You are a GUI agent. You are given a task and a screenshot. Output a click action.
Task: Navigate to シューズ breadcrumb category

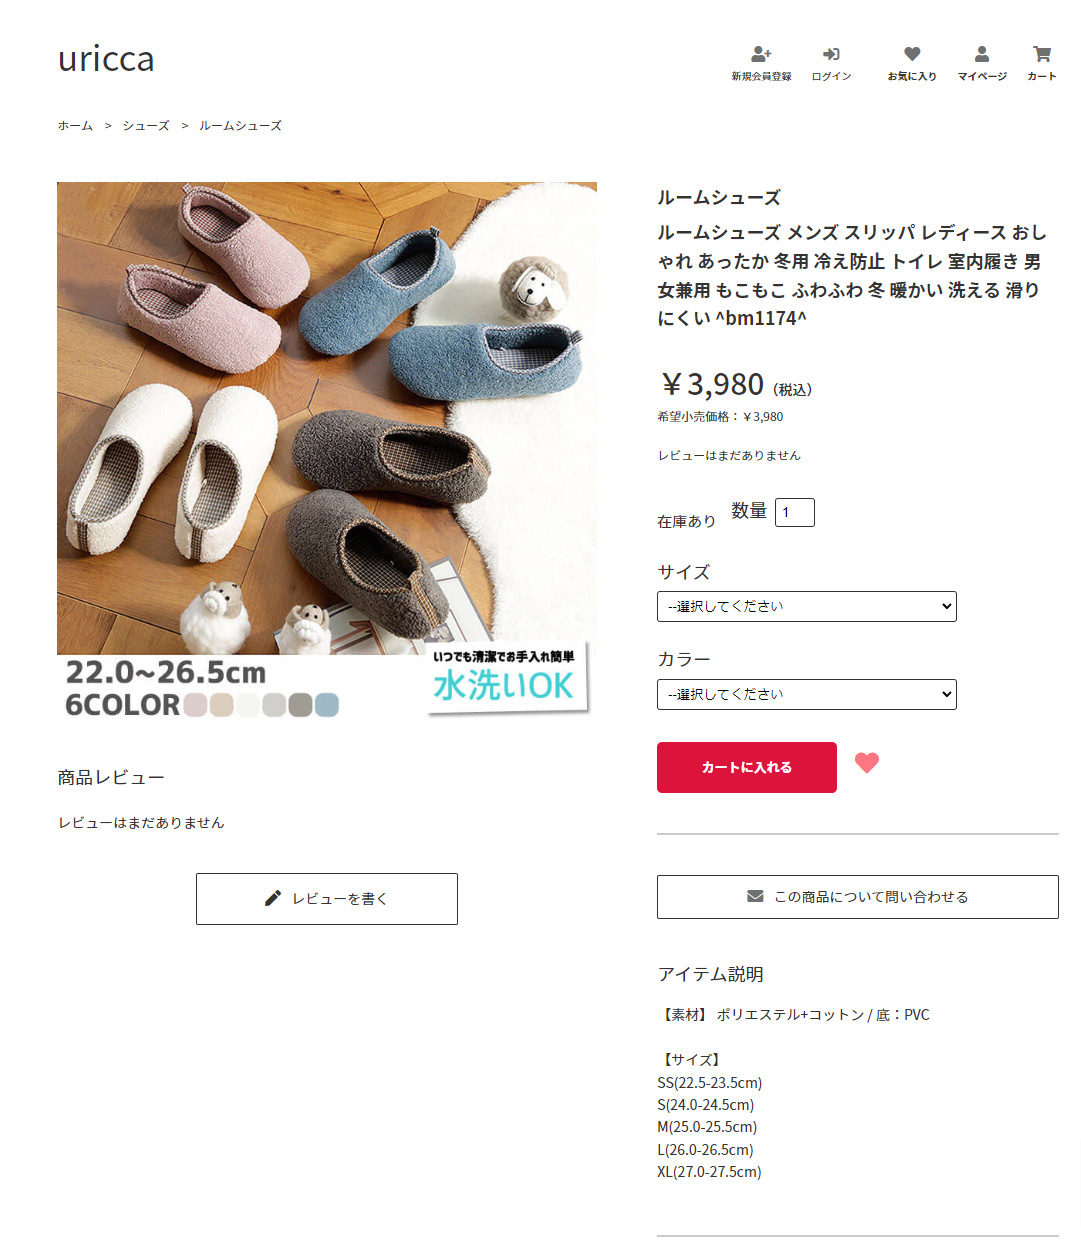(x=146, y=126)
